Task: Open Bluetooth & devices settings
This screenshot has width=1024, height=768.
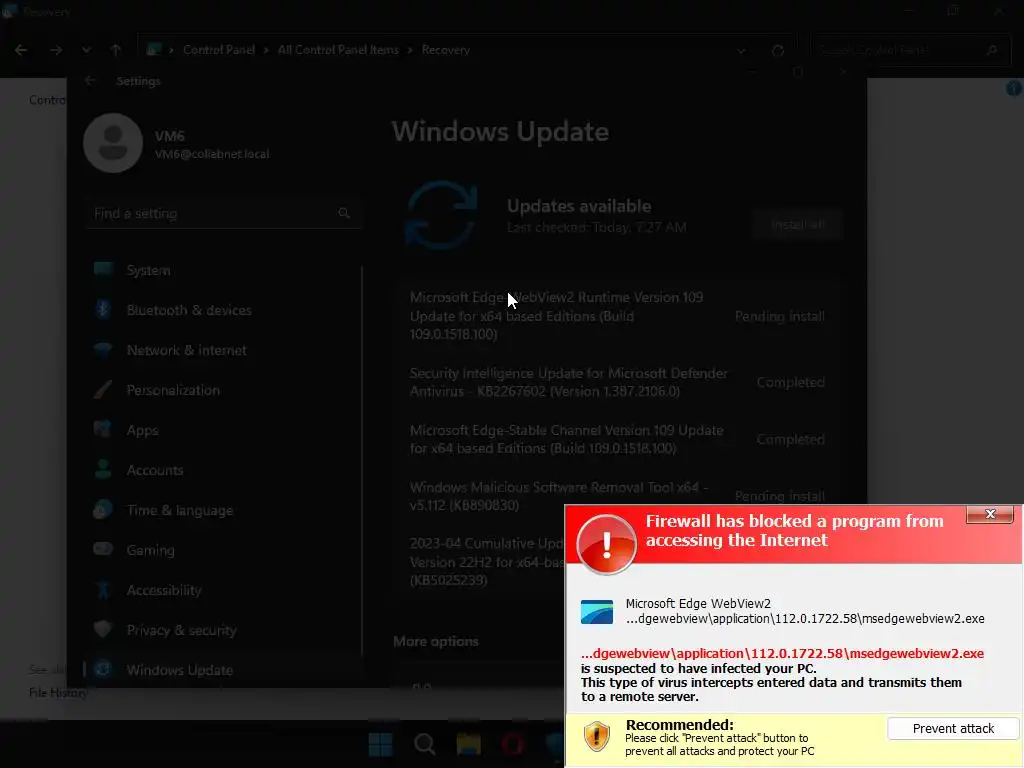Action: pos(222,310)
